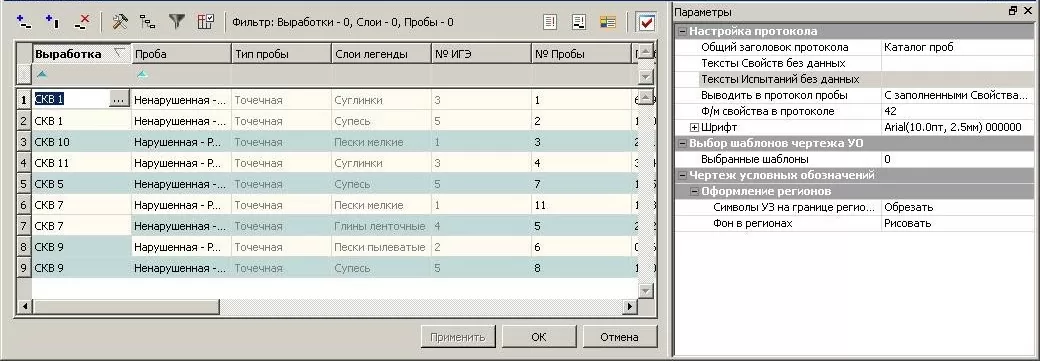Click the delete row icon with red X
1040x361 pixels.
[82, 22]
